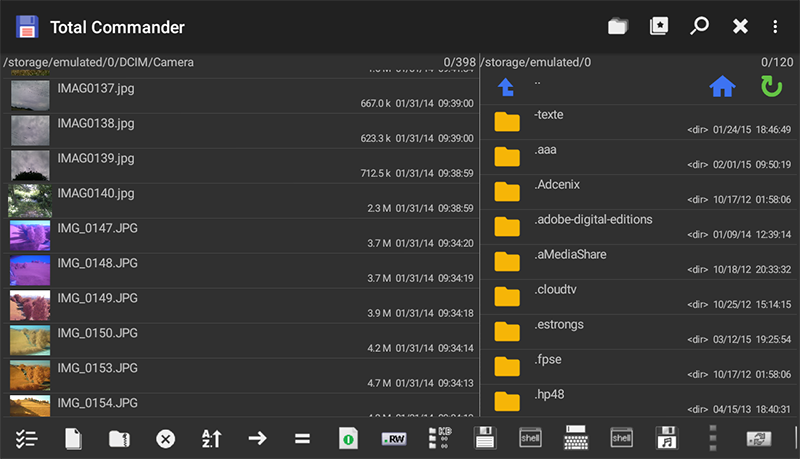
Task: Open the three-dot overflow menu
Action: (775, 27)
